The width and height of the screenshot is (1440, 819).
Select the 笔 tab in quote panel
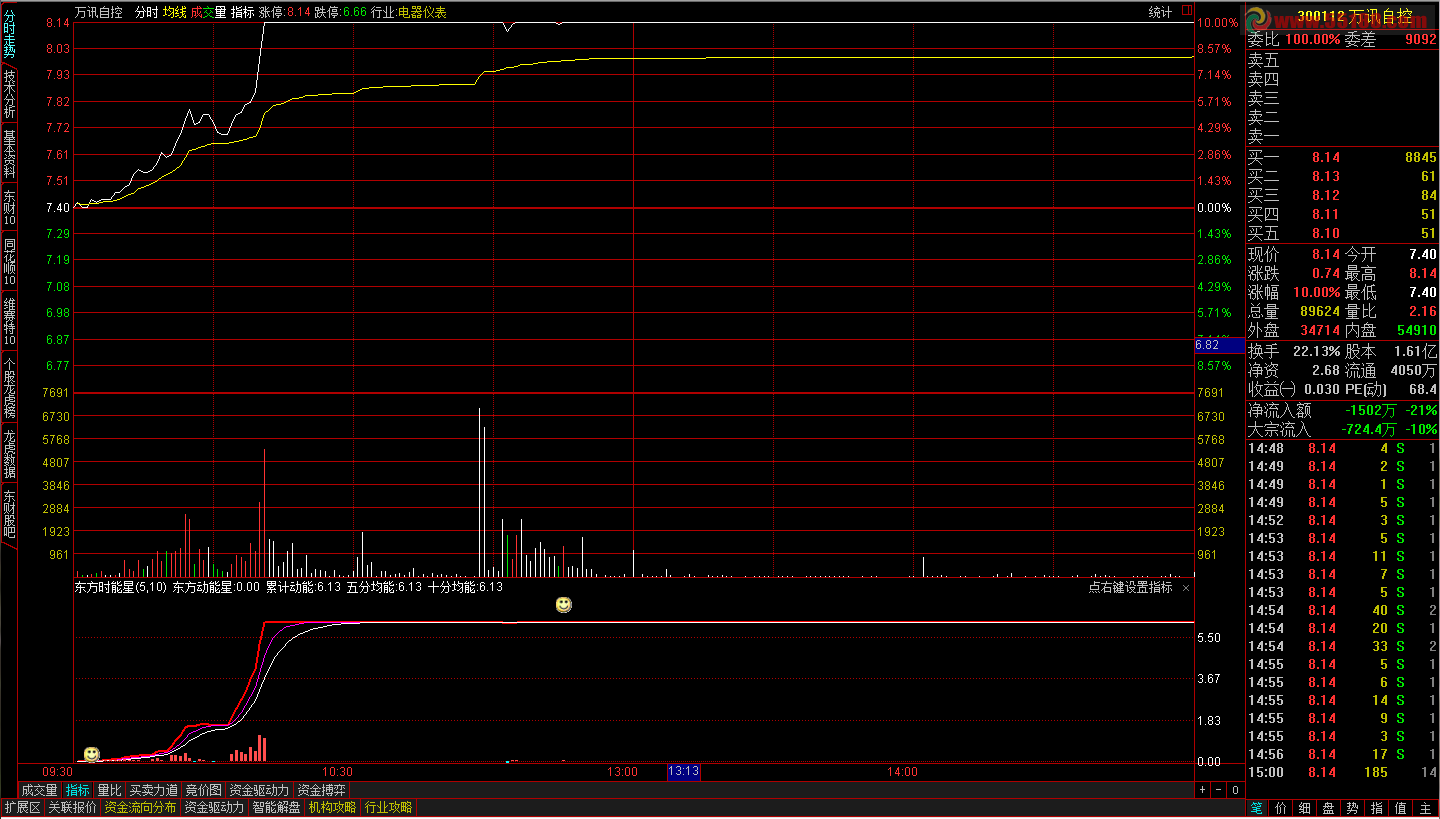(1256, 808)
